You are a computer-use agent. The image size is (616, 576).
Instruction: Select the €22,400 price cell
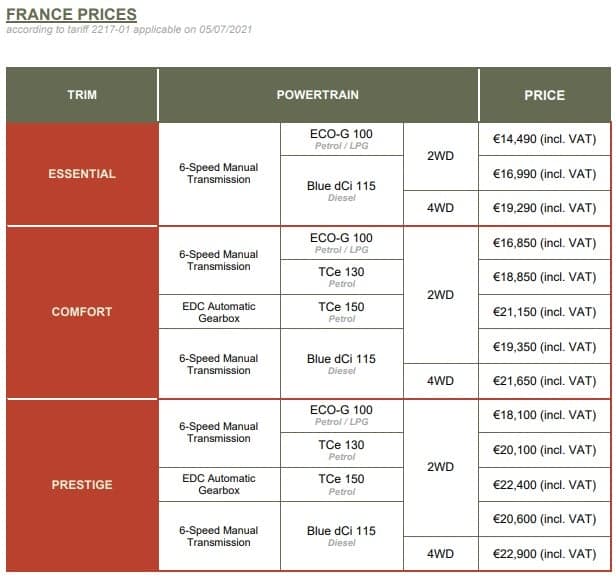544,485
